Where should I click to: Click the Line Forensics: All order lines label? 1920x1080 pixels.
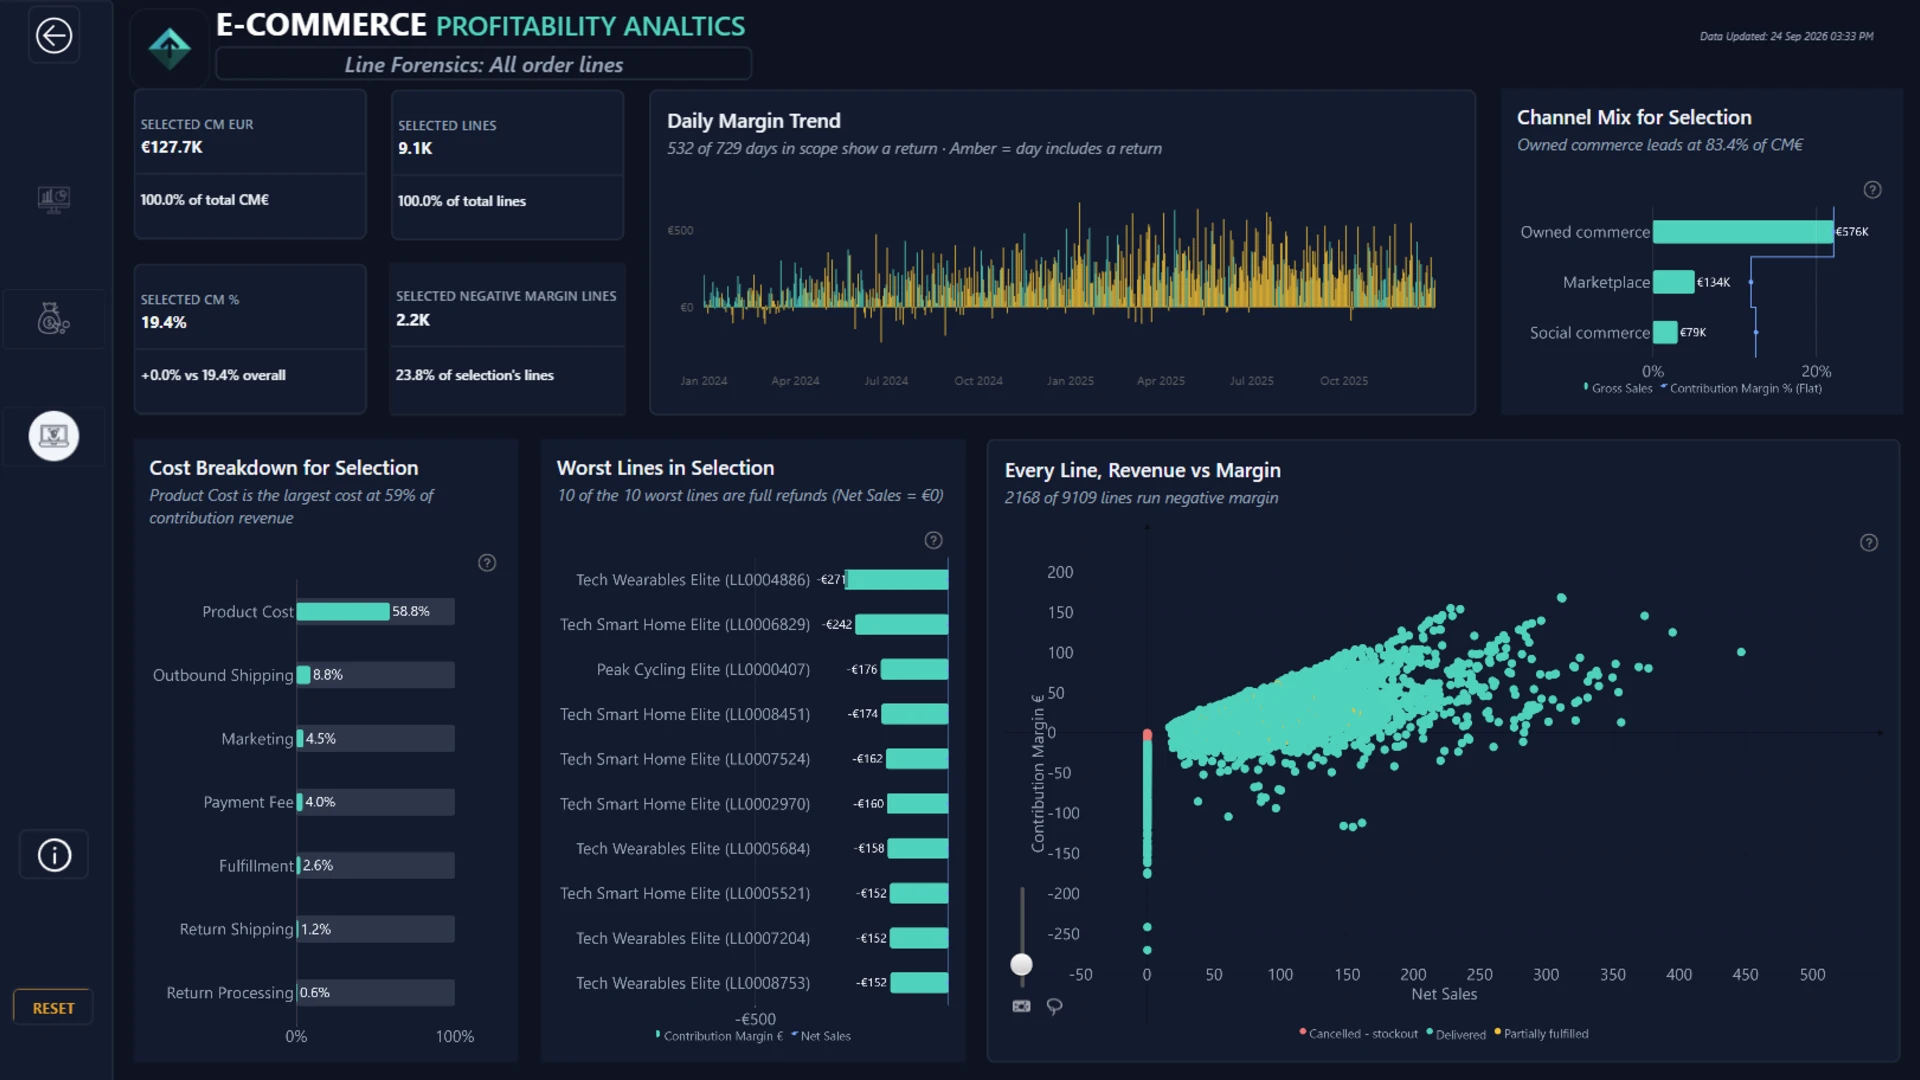[x=484, y=65]
